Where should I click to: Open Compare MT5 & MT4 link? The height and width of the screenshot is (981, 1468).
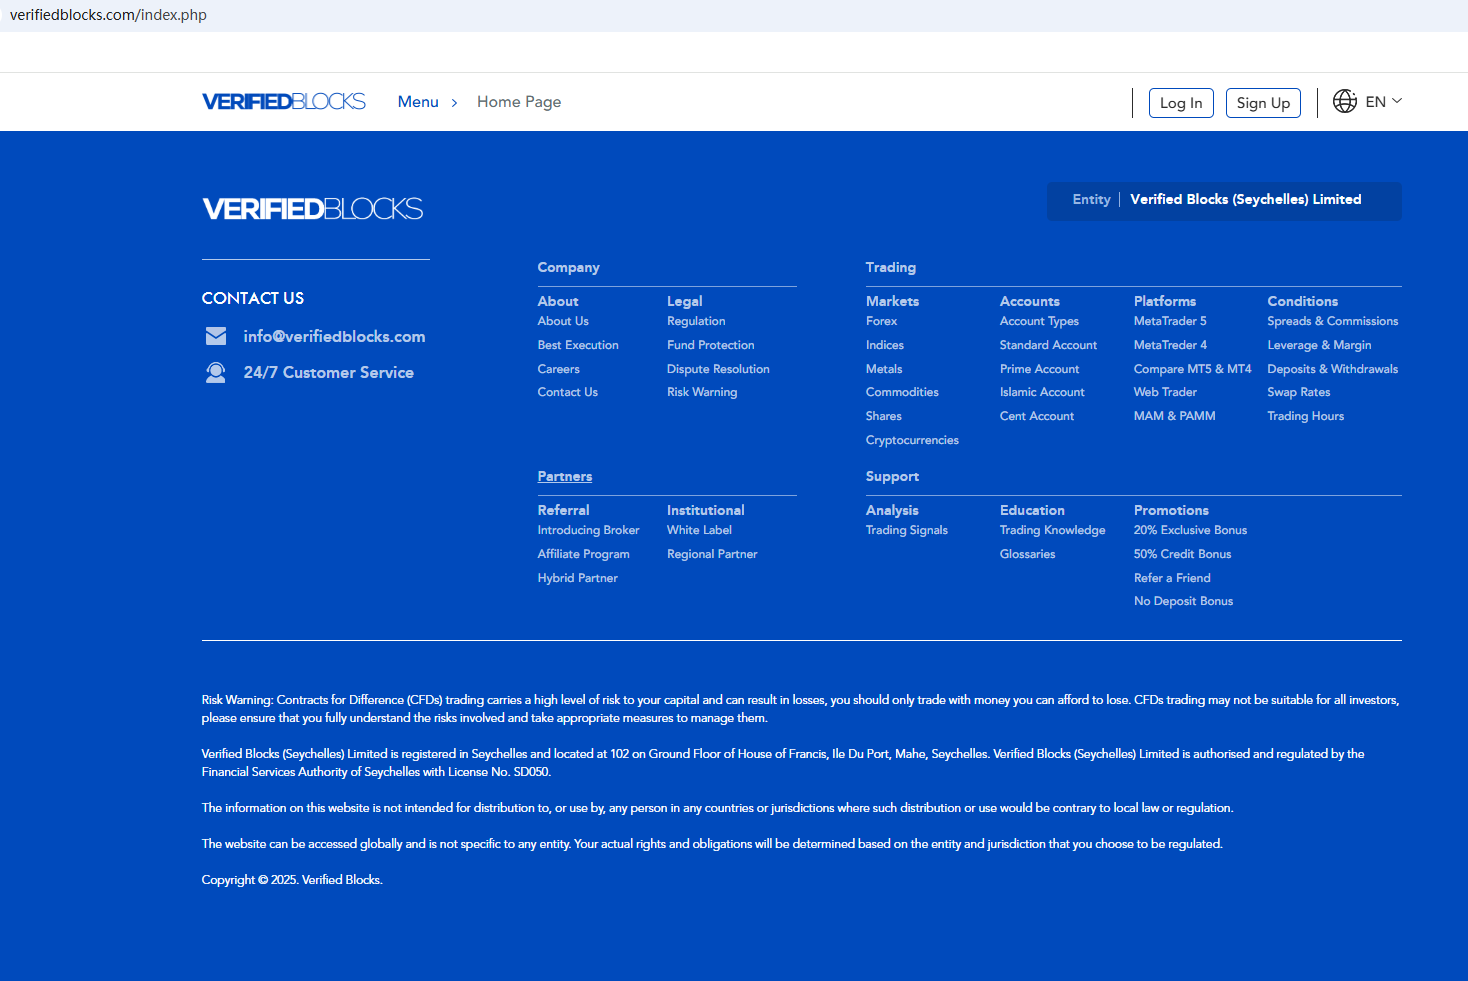(x=1192, y=369)
